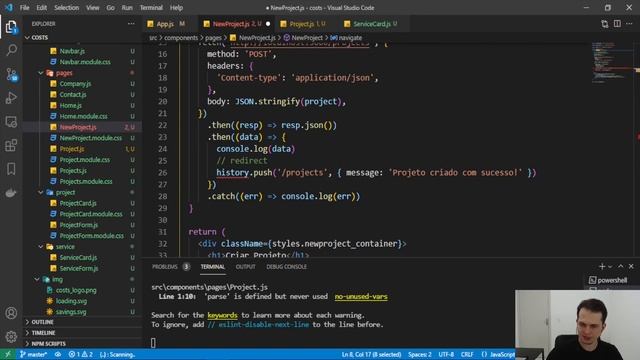Open the Edit menu
Viewport: 640px width, 360px height.
tap(42, 8)
